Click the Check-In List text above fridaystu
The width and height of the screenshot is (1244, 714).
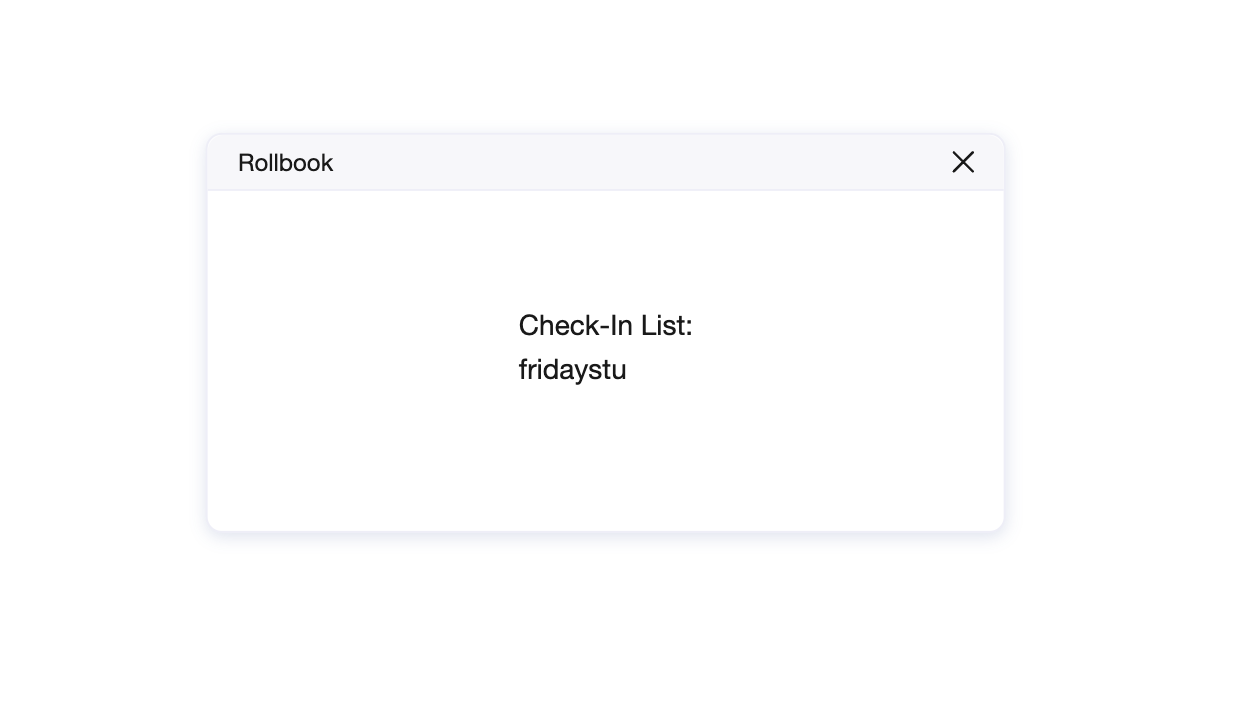(x=605, y=325)
